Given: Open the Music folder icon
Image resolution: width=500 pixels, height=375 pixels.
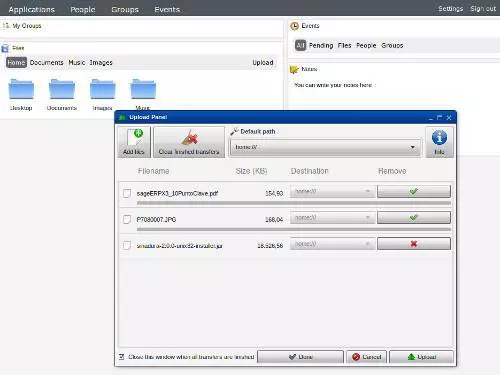Looking at the screenshot, I should coord(143,89).
